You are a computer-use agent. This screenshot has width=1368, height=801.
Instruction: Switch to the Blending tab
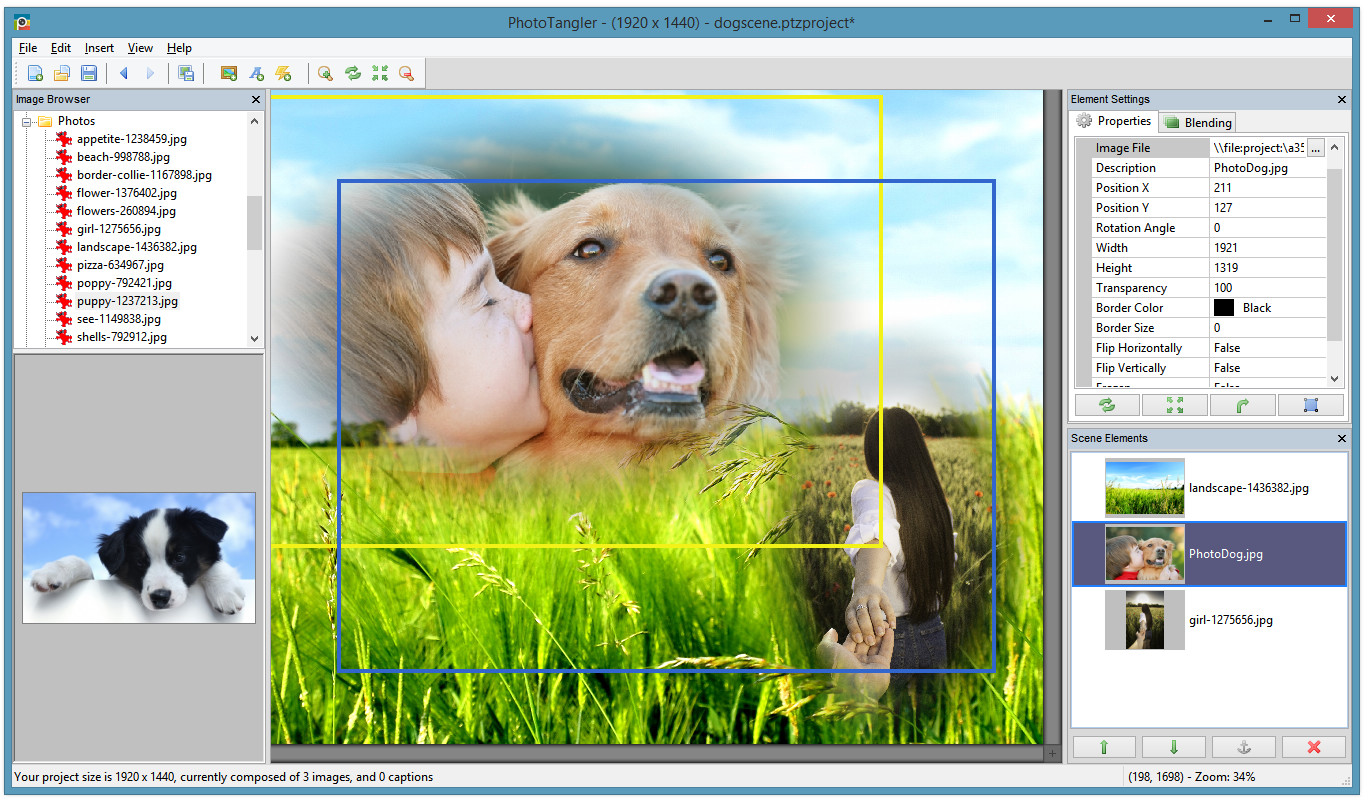click(x=1196, y=121)
